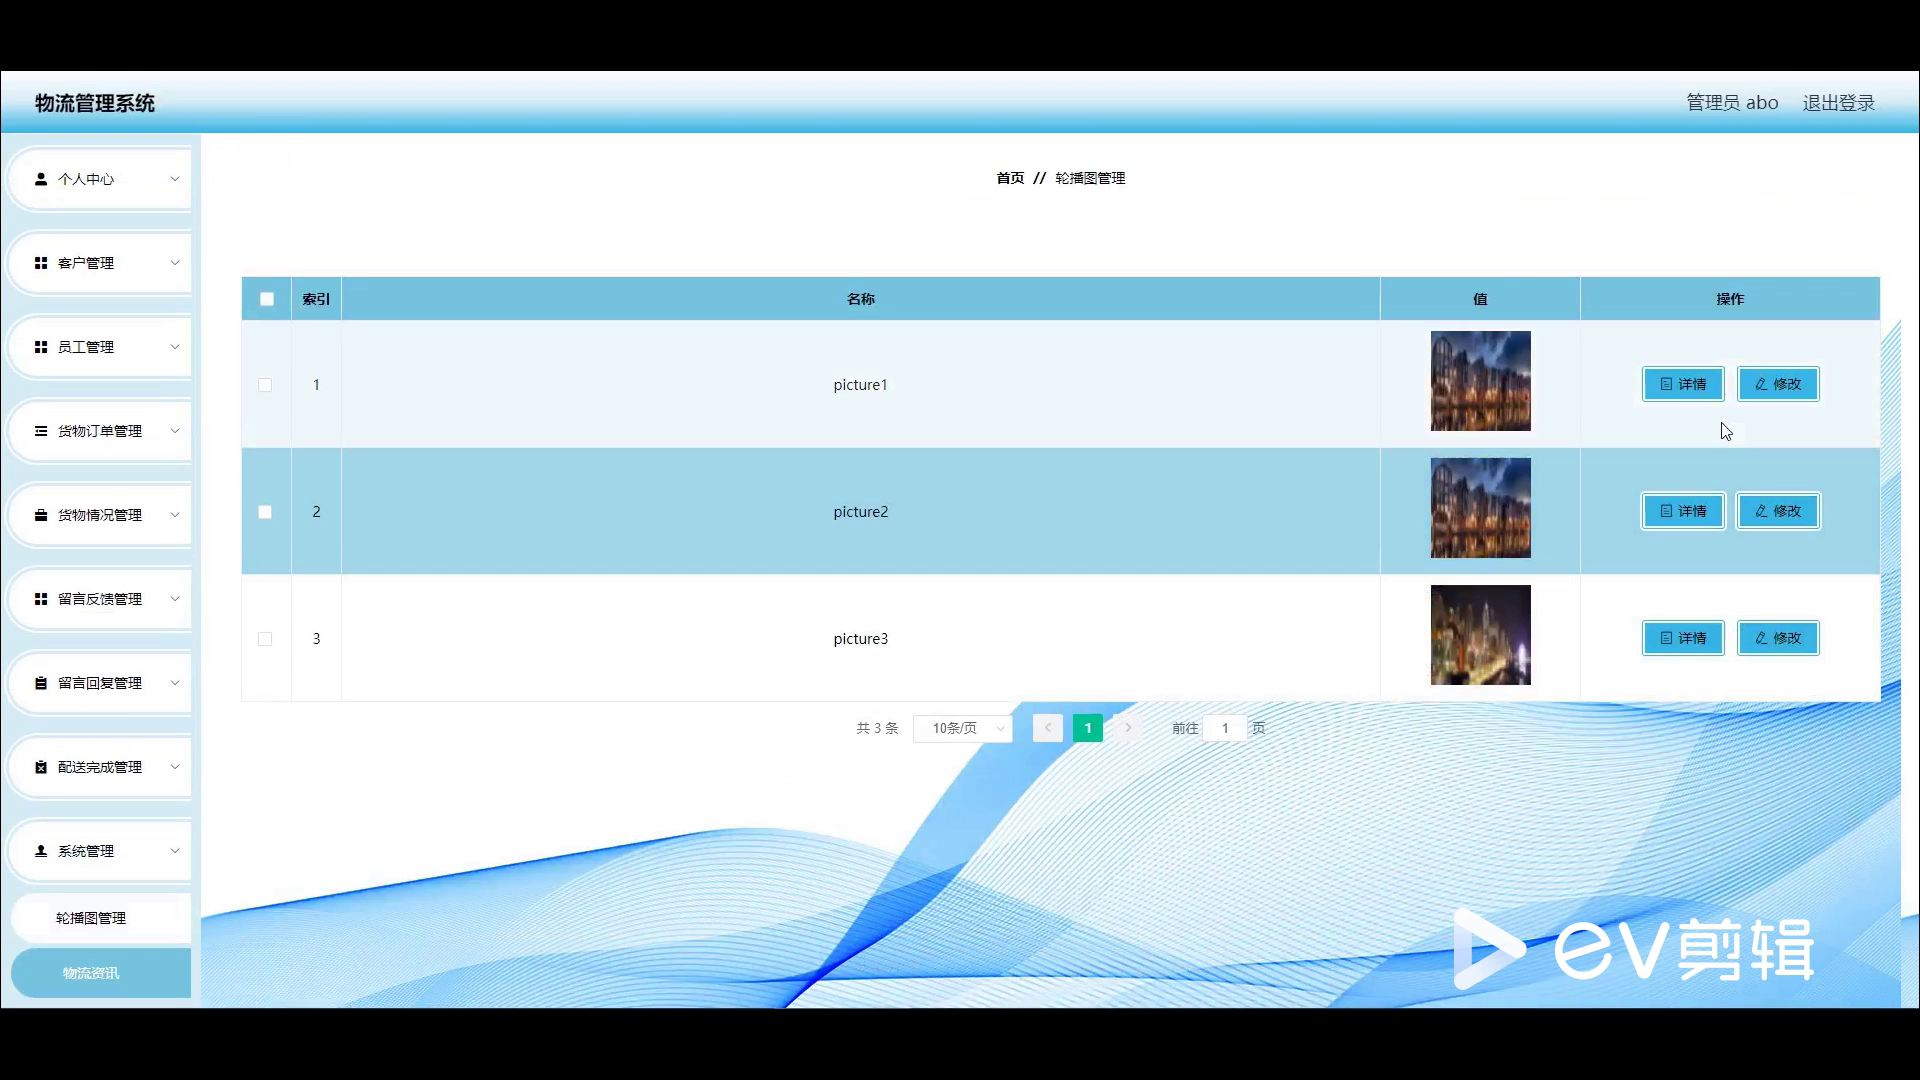Expand the 货物订单管理 menu chevron
This screenshot has width=1920, height=1080.
click(175, 431)
